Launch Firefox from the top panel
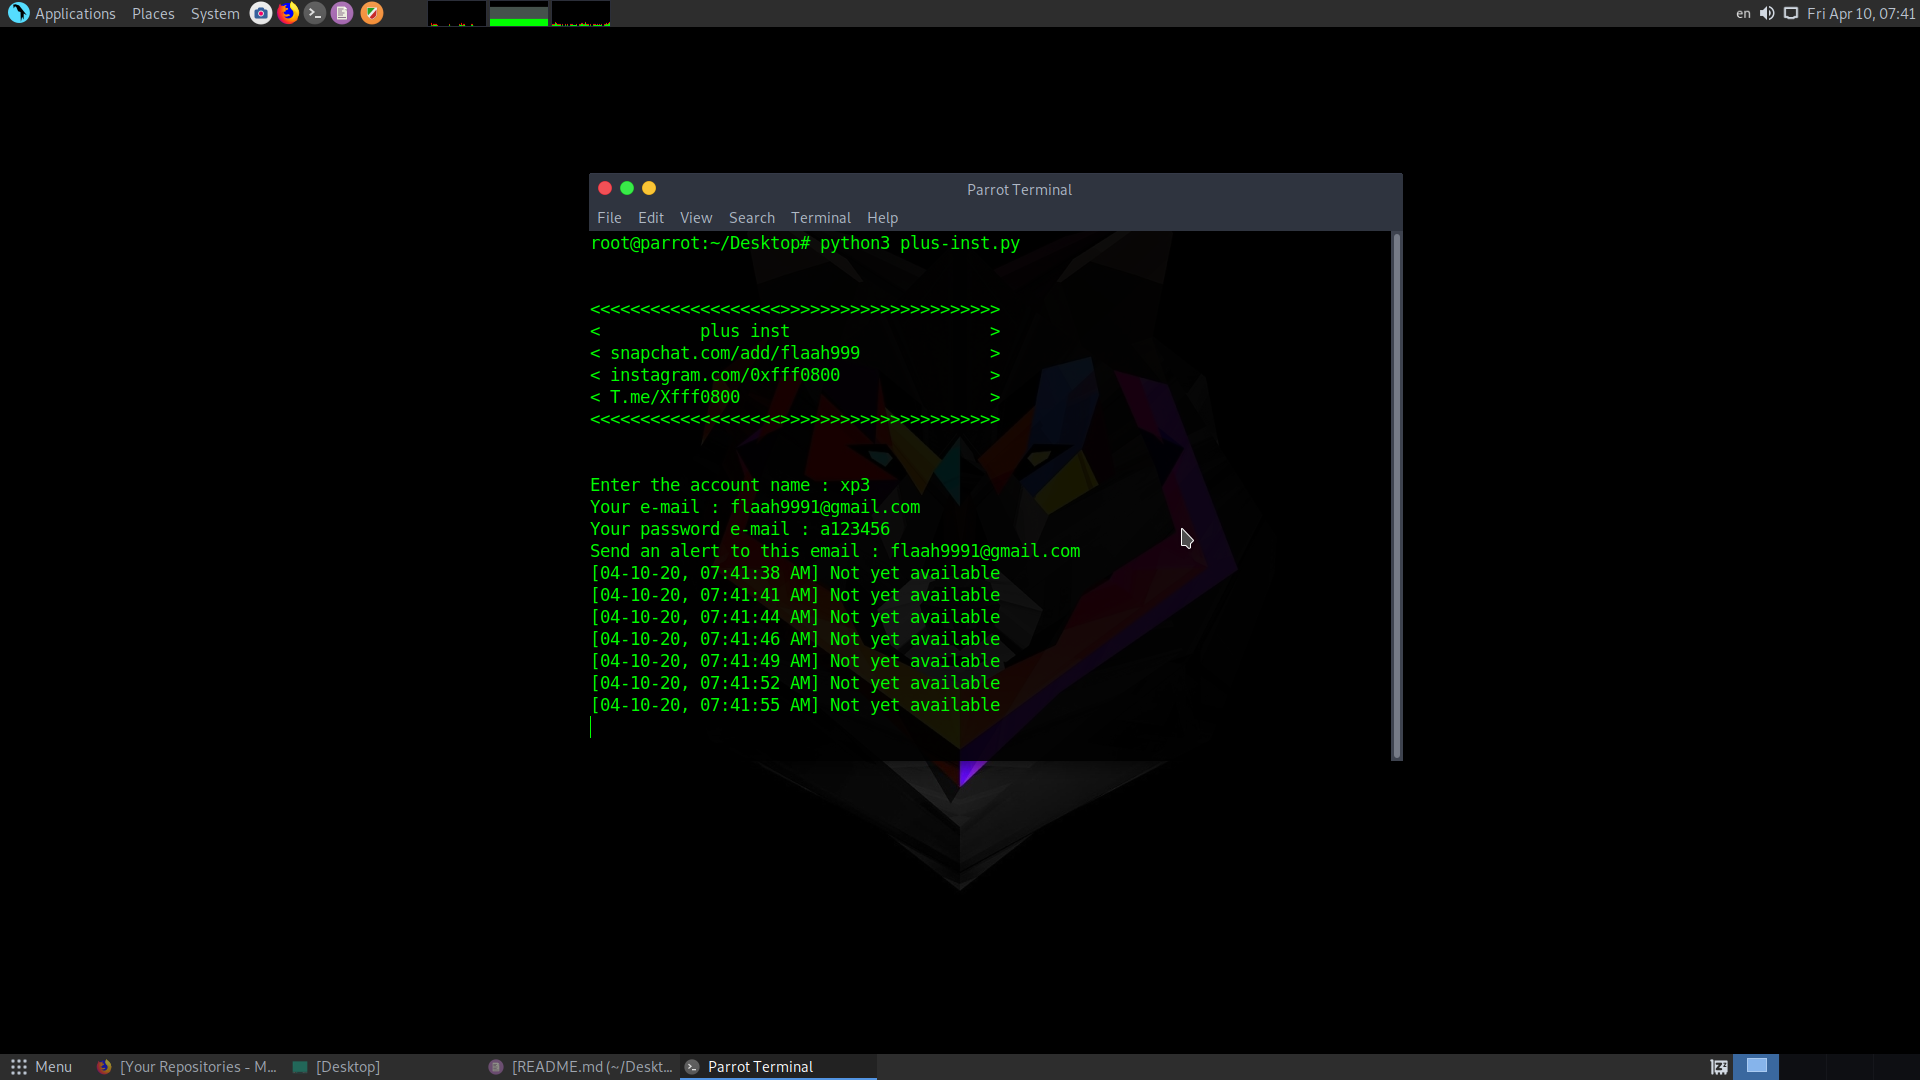1920x1080 pixels. [x=288, y=13]
